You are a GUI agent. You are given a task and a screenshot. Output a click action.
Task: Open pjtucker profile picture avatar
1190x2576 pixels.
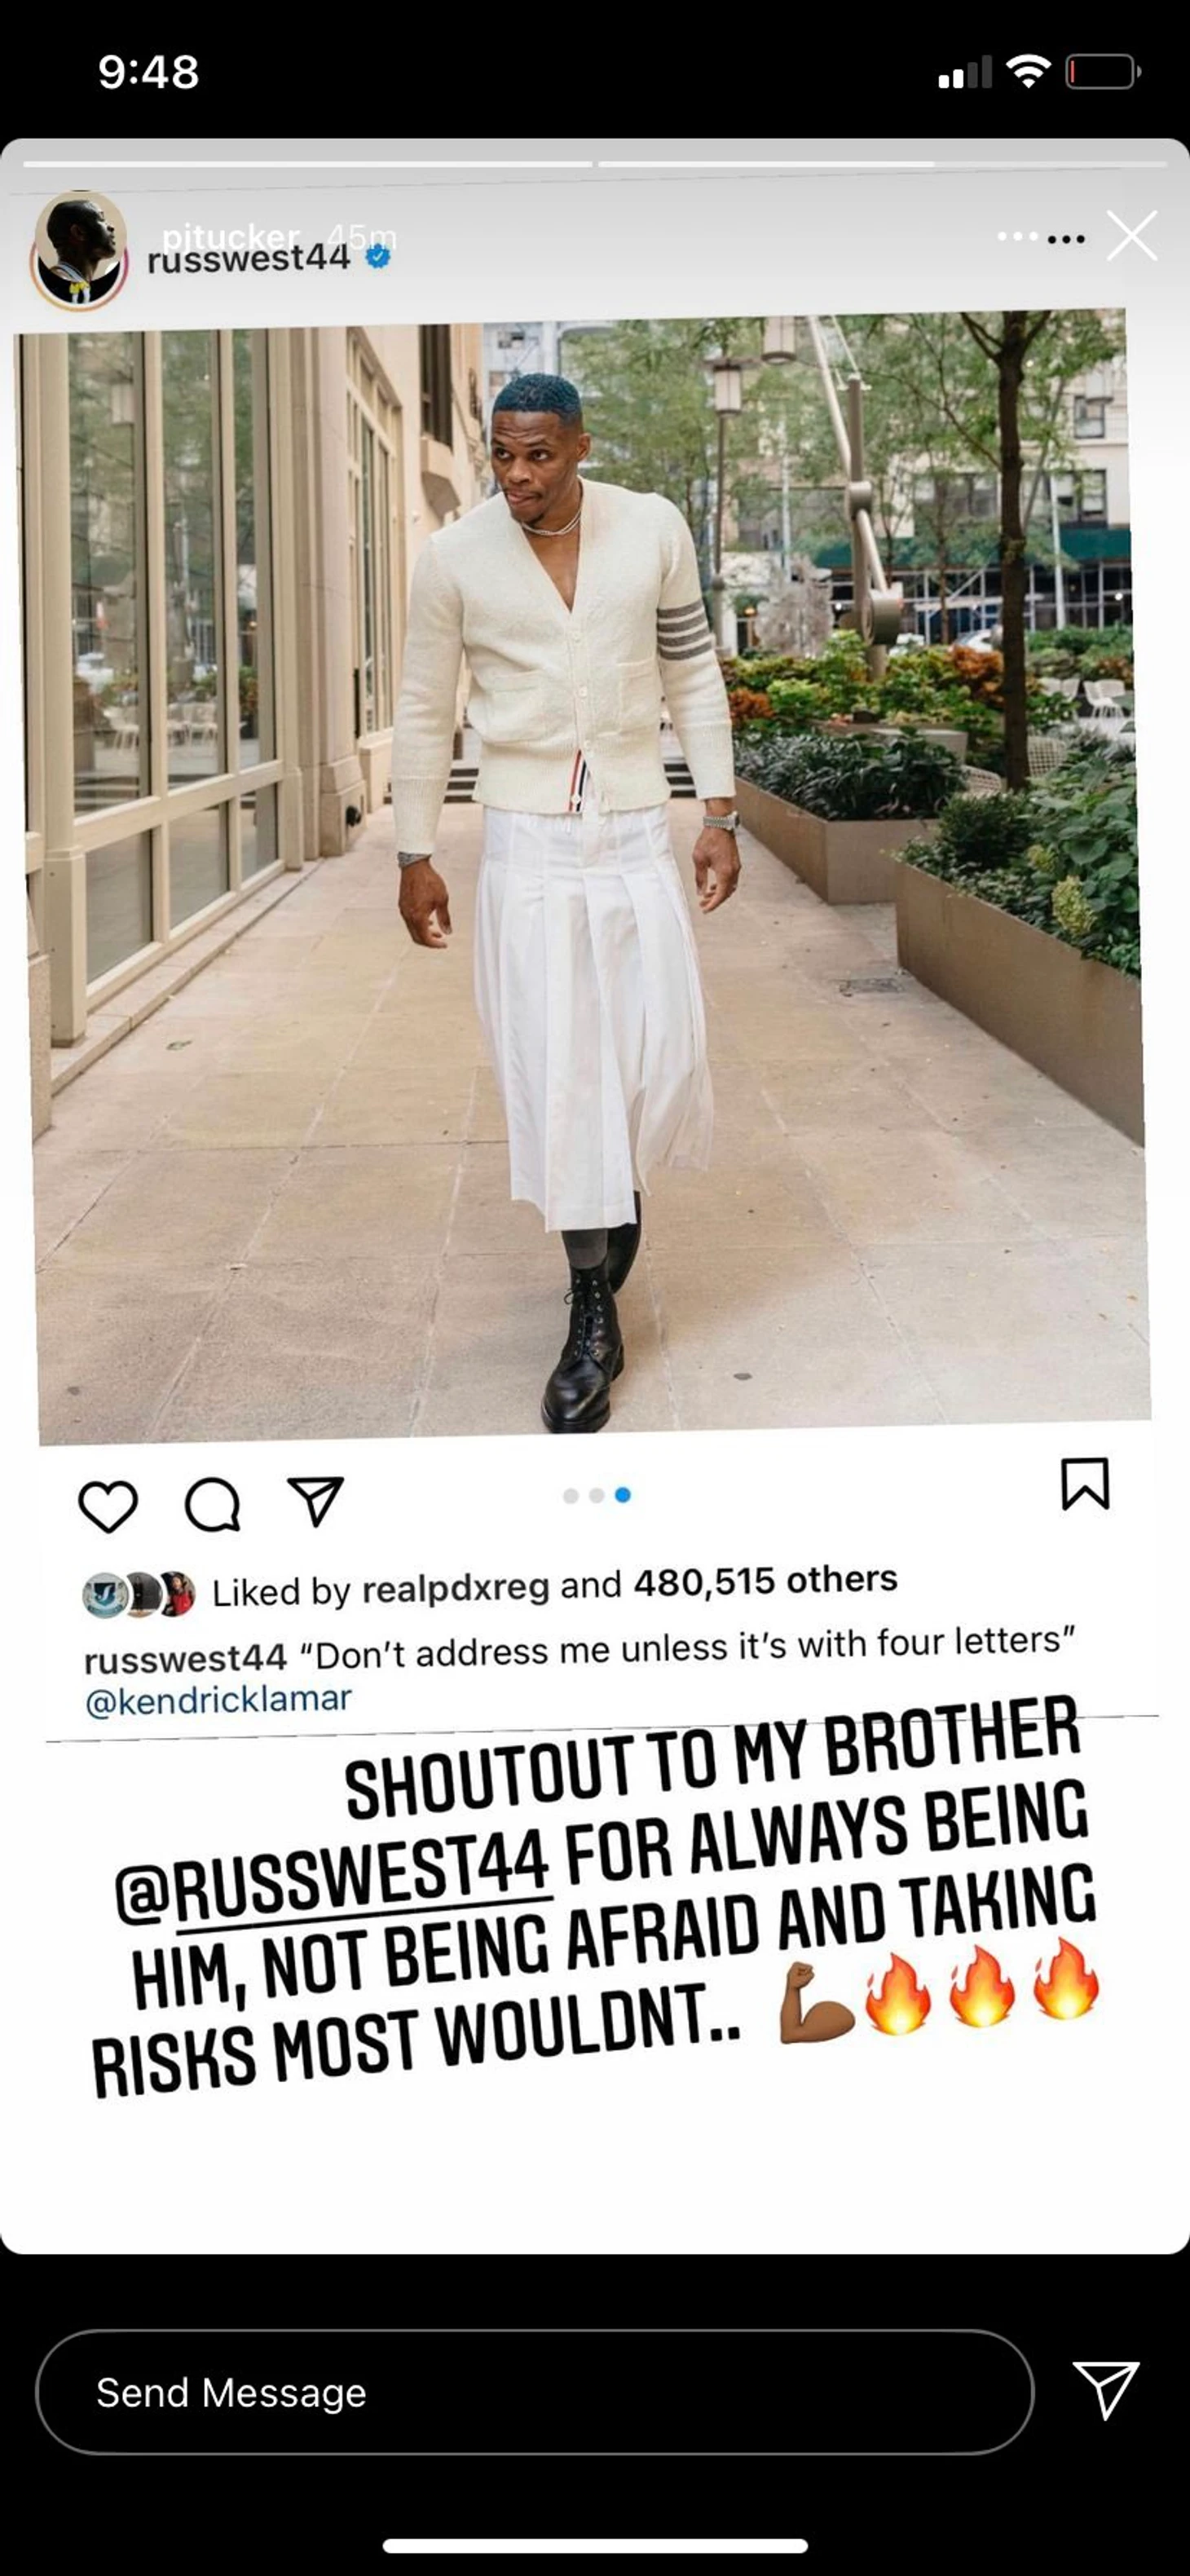79,250
